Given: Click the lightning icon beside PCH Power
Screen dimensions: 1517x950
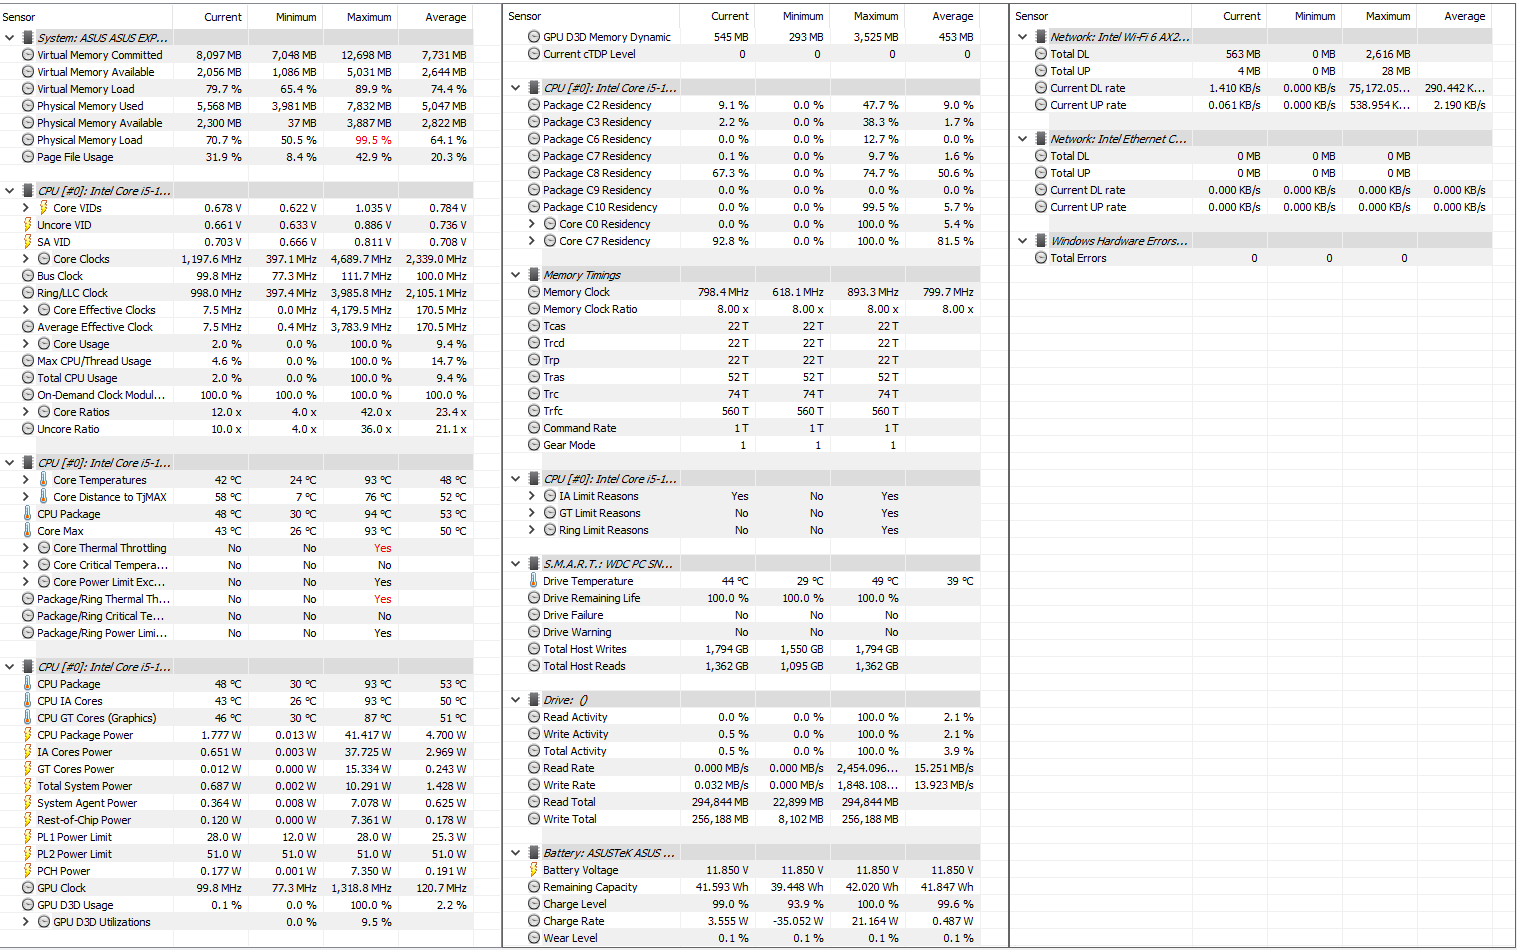Looking at the screenshot, I should [28, 871].
